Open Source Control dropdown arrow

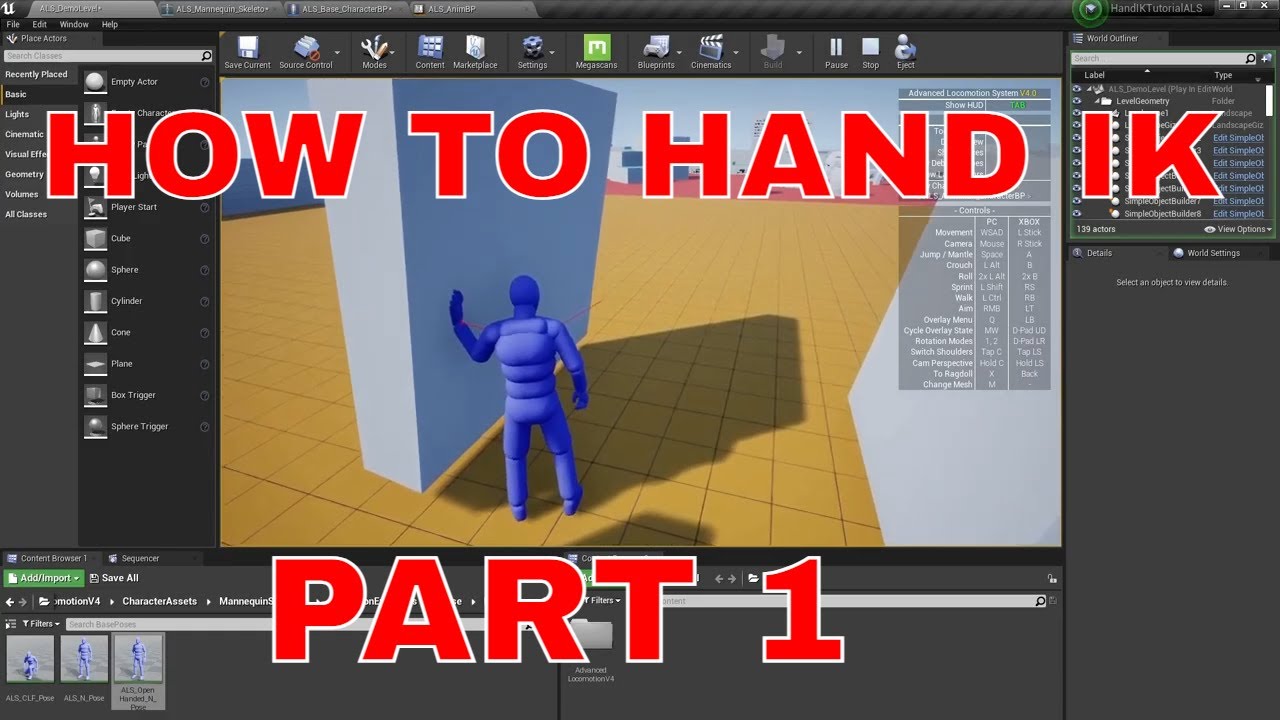coord(337,51)
